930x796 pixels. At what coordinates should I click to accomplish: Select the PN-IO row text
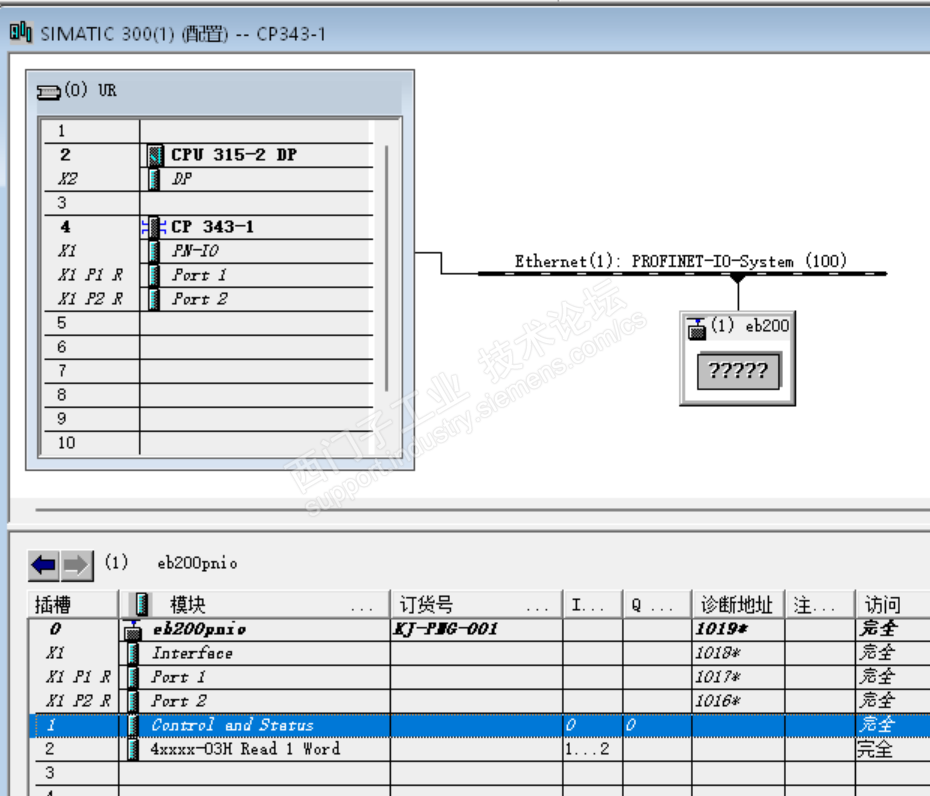pyautogui.click(x=196, y=251)
